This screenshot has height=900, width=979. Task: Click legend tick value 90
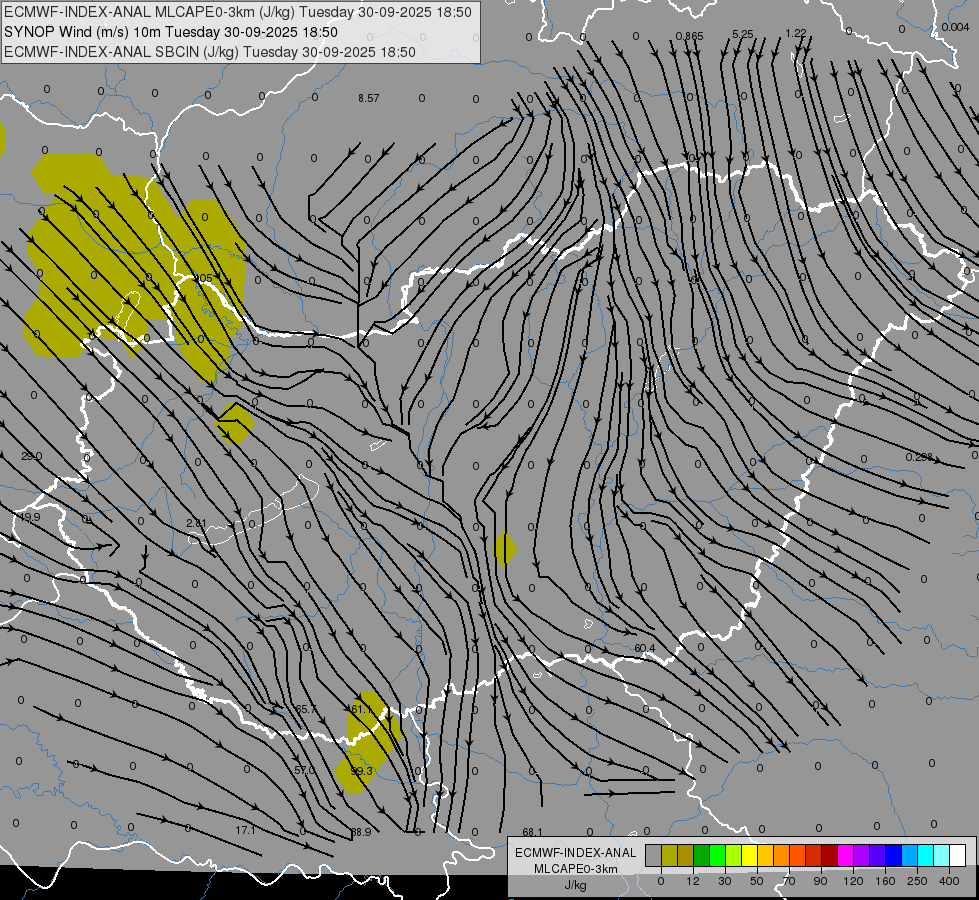pyautogui.click(x=820, y=881)
